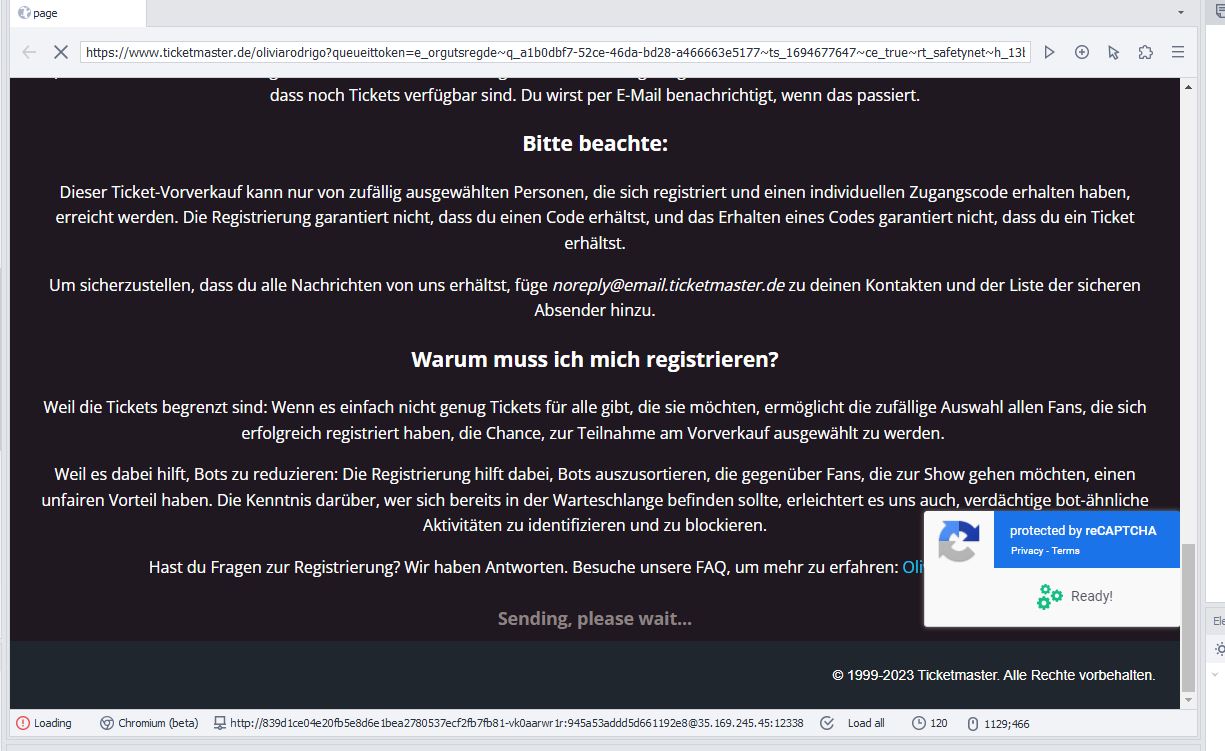The image size is (1225, 751).
Task: Click the scrollbar up arrow
Action: tap(1188, 86)
